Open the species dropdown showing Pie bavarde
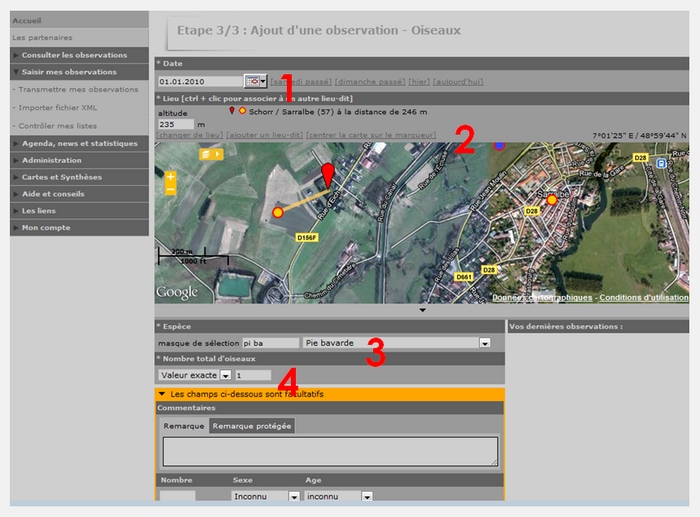Viewport: 700px width, 517px height. 485,343
